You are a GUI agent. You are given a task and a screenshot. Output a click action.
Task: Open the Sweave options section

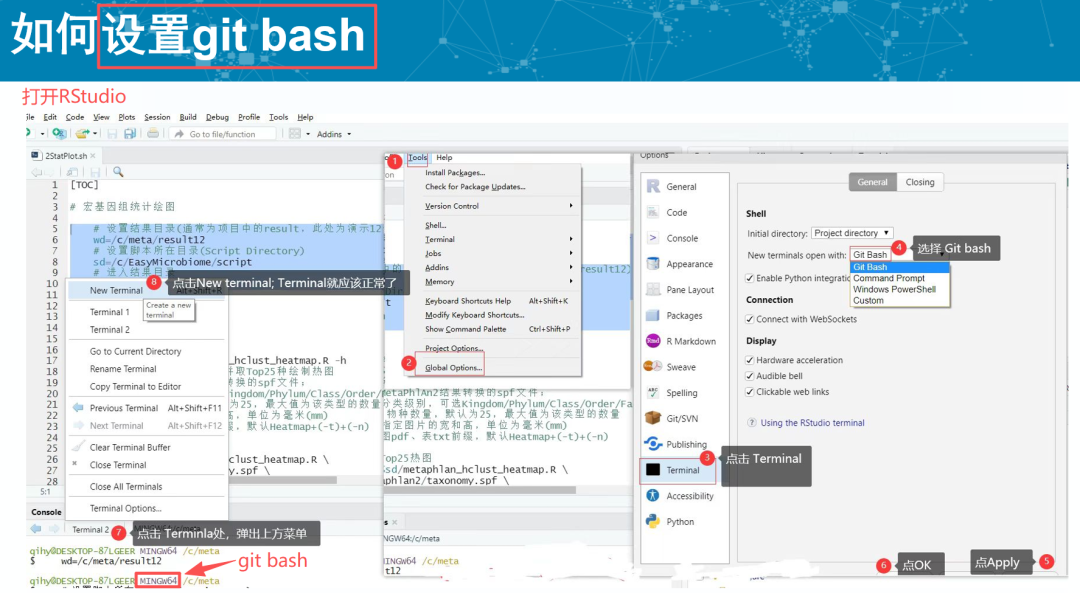point(670,367)
